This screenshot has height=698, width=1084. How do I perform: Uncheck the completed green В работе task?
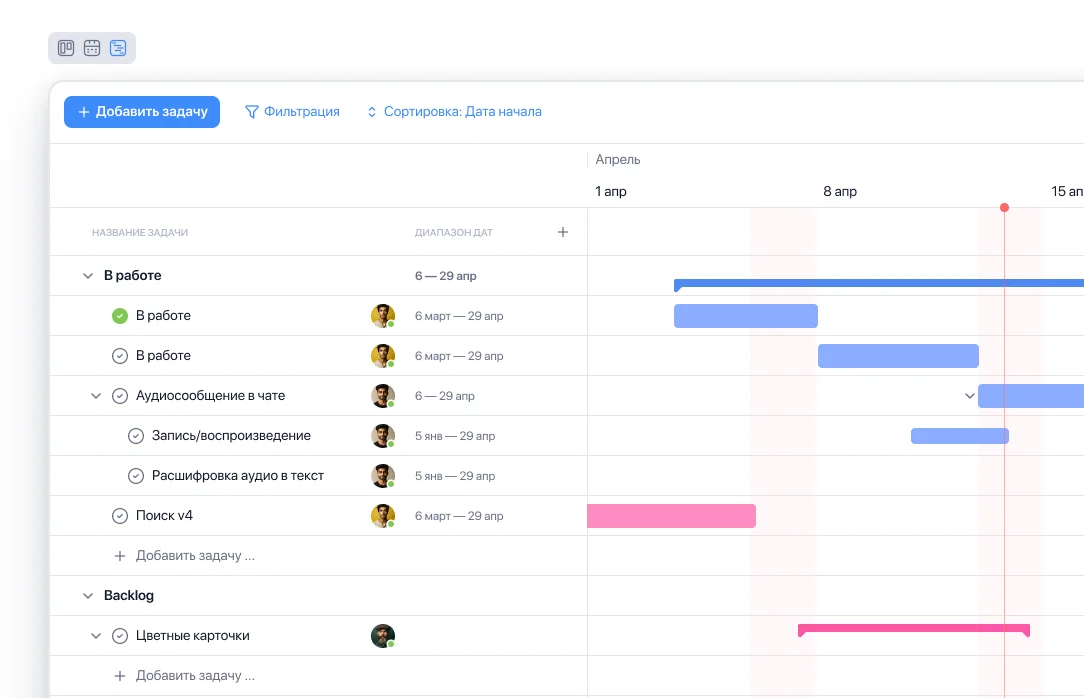pos(120,316)
